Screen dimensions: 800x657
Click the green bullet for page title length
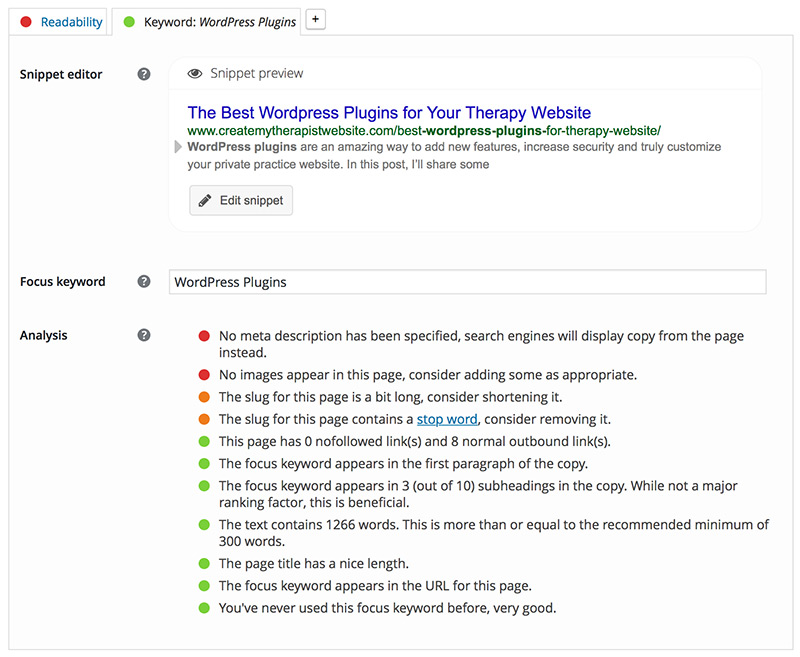[x=204, y=564]
